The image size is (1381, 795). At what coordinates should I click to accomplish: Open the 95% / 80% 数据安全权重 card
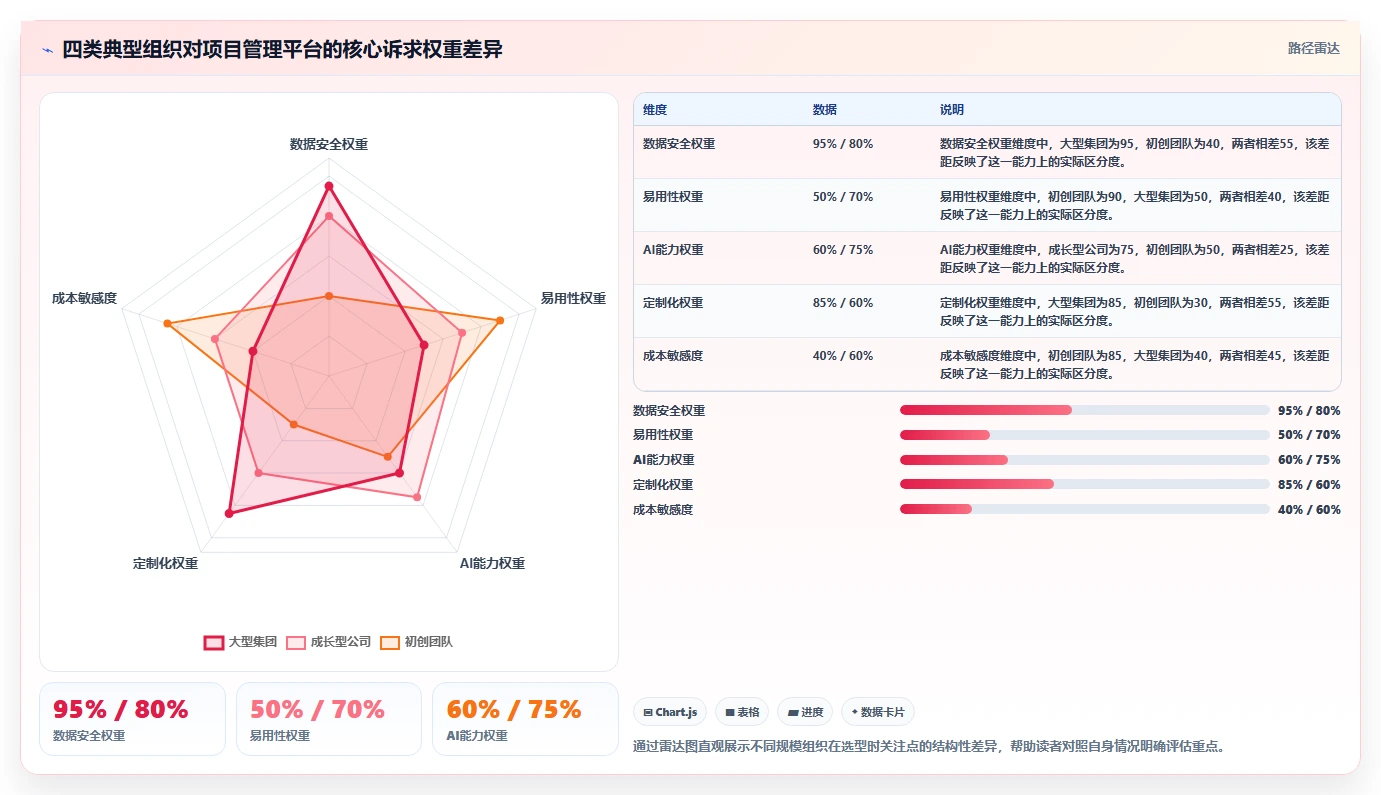pos(132,719)
